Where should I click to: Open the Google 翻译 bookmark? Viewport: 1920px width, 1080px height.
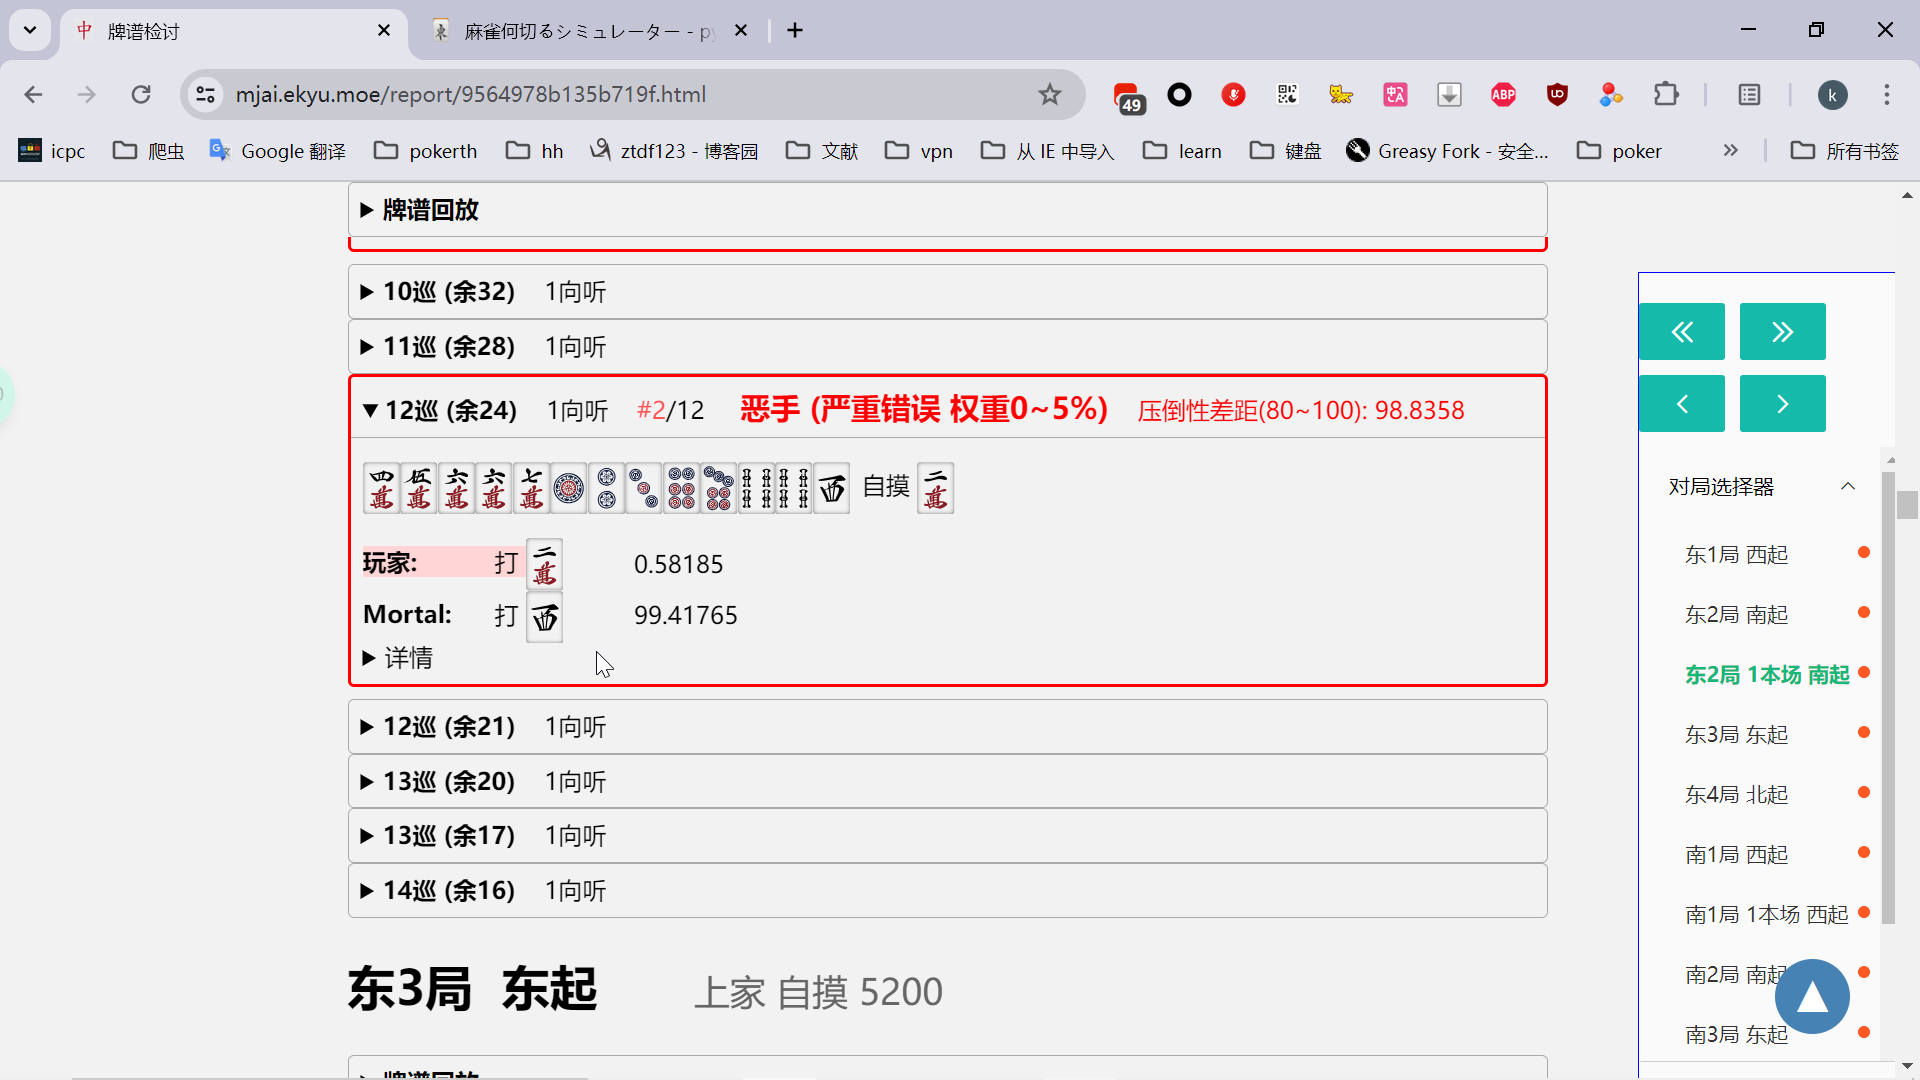[x=278, y=151]
